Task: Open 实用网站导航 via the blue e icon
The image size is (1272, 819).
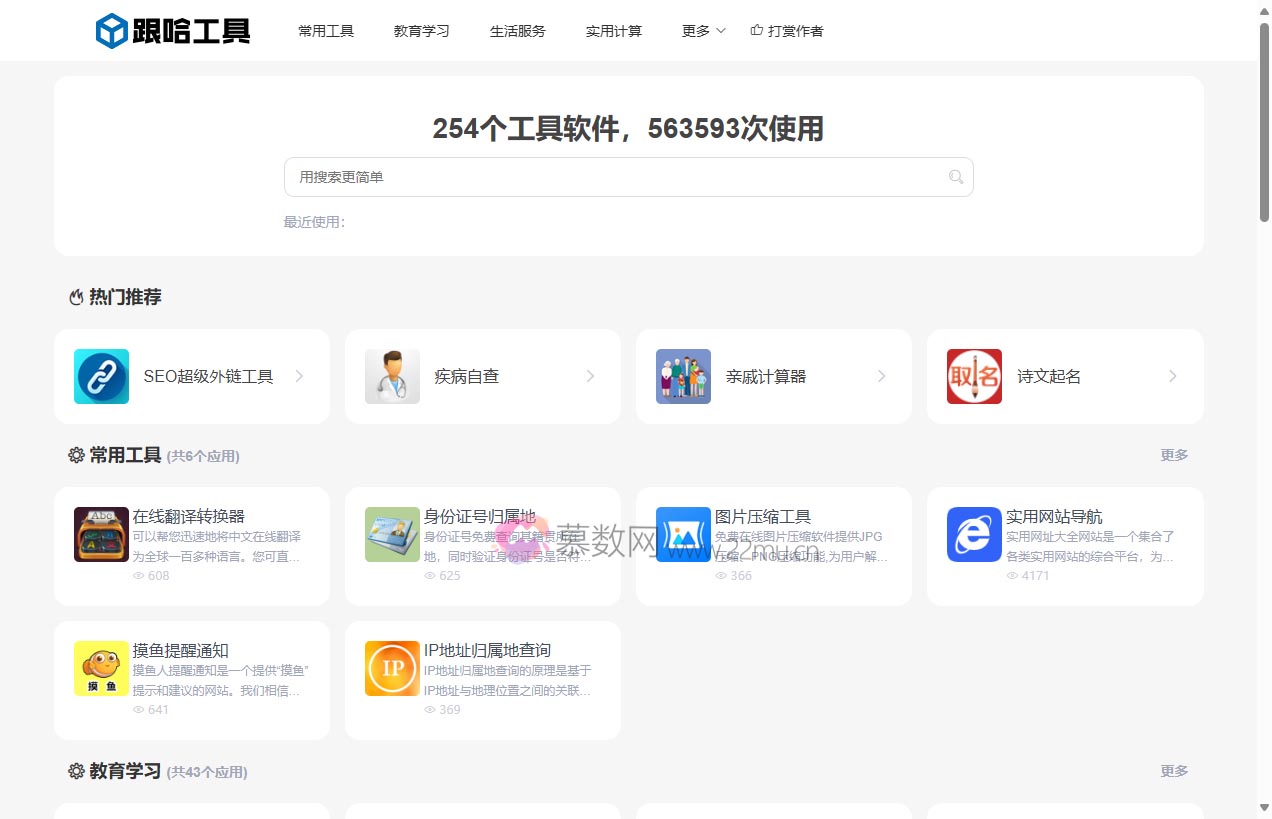Action: click(x=974, y=534)
